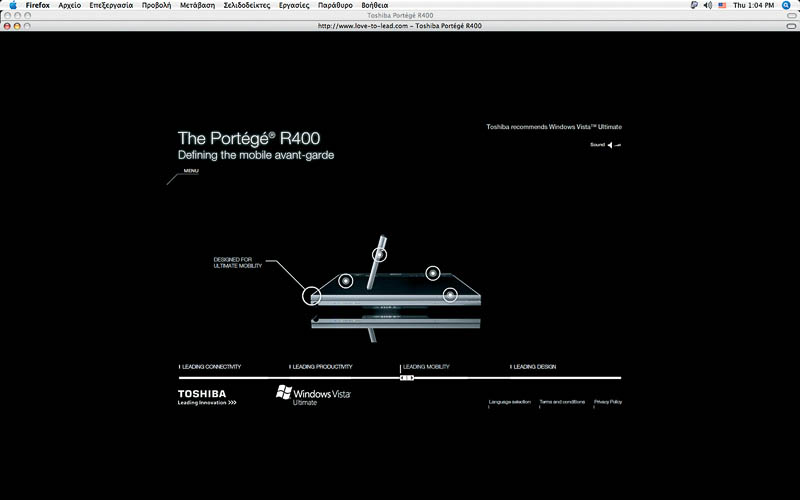Open the Εργασίες menu
The height and width of the screenshot is (500, 800).
[294, 5]
